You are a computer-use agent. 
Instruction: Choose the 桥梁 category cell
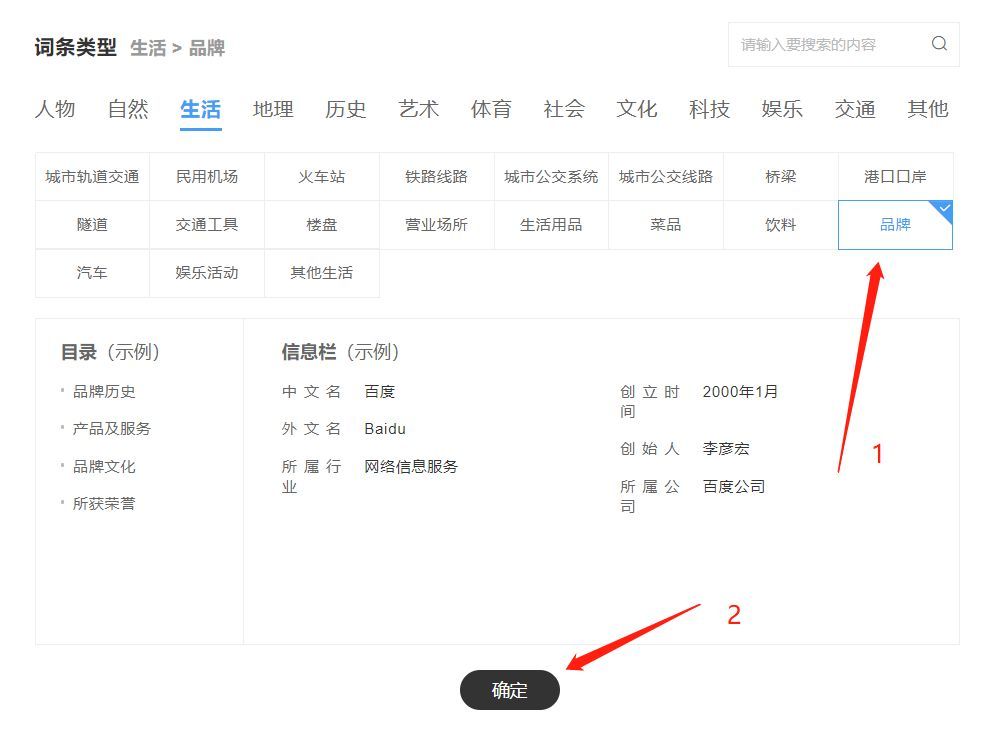(x=780, y=177)
